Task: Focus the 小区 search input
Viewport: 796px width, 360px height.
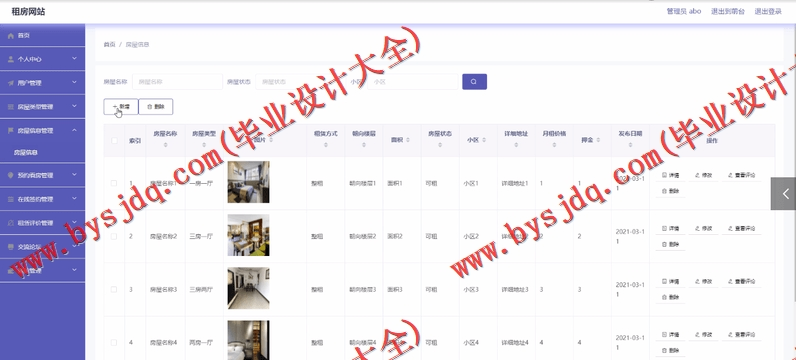Action: point(413,82)
